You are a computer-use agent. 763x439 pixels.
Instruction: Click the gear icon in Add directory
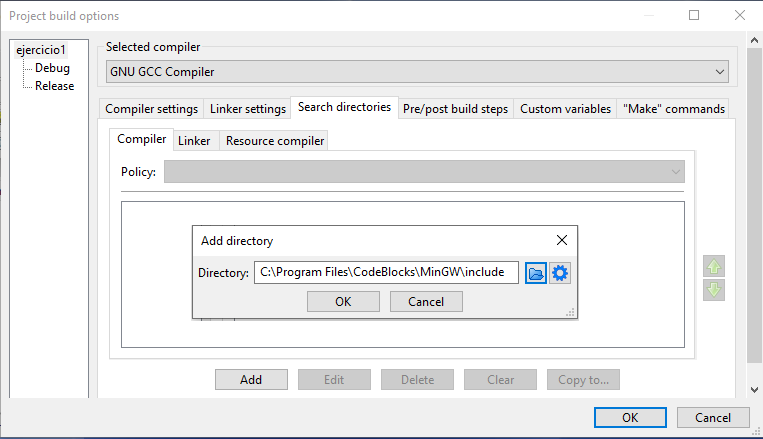[560, 273]
